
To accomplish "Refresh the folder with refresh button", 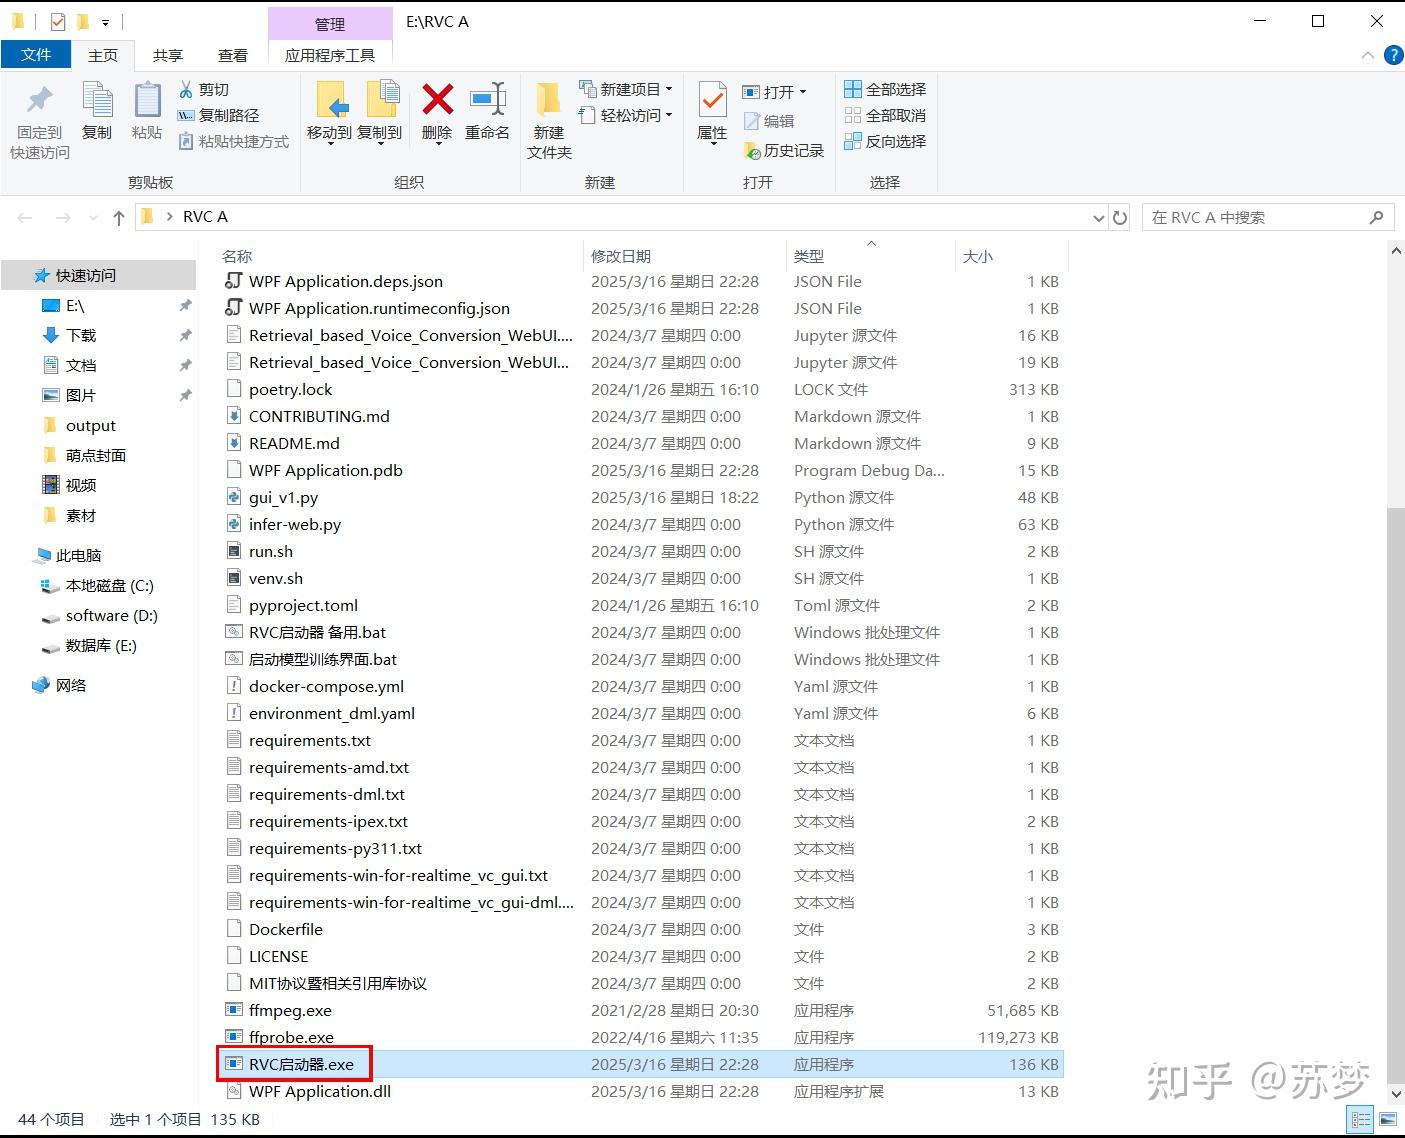I will [x=1120, y=217].
